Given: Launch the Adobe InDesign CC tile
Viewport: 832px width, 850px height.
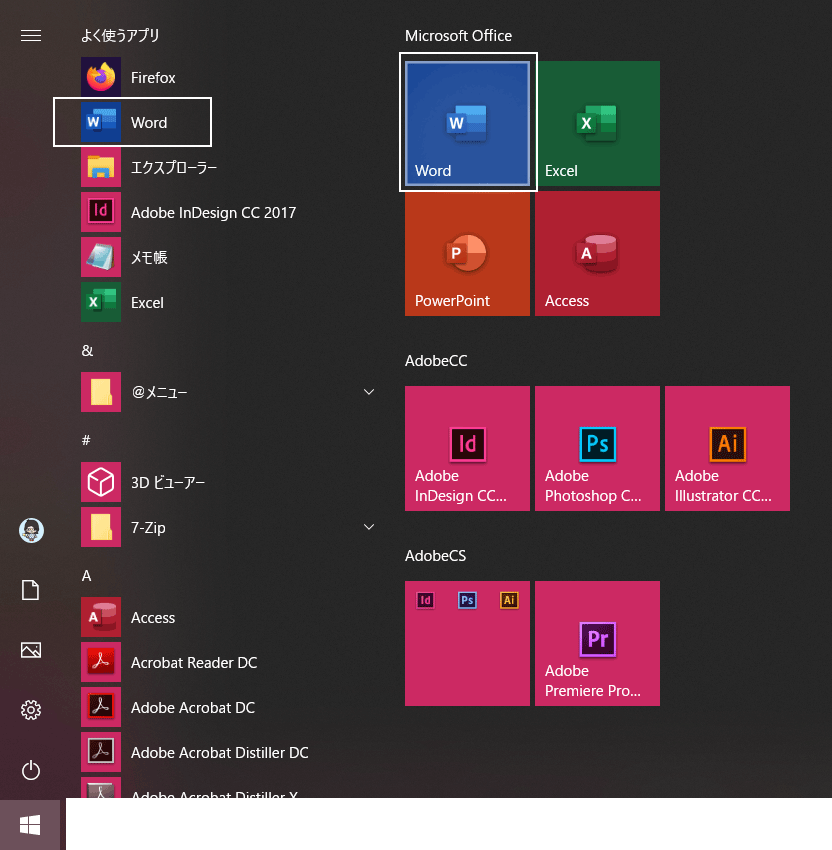Looking at the screenshot, I should [467, 448].
